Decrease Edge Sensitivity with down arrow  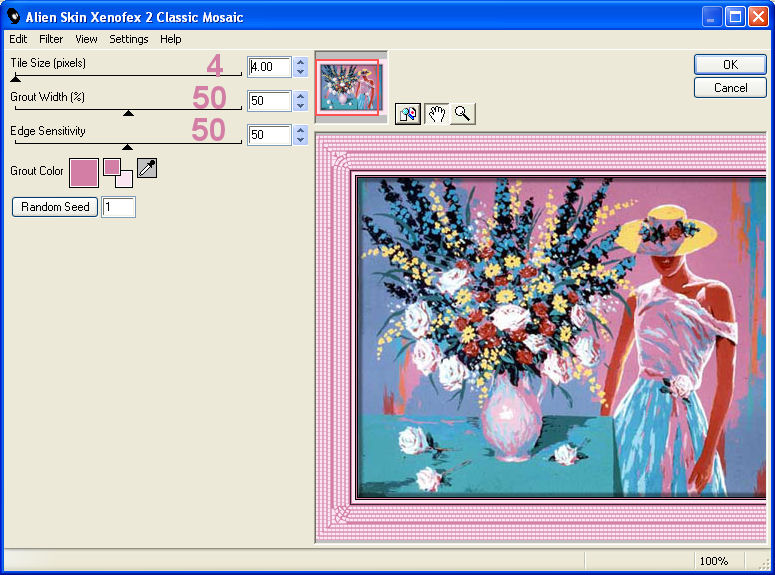click(301, 140)
